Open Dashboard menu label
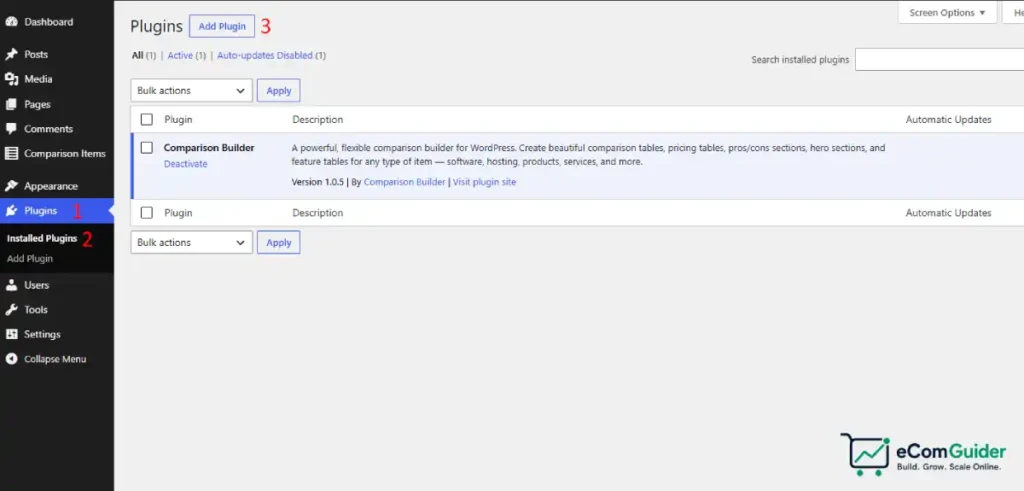The image size is (1024, 491). coord(49,22)
